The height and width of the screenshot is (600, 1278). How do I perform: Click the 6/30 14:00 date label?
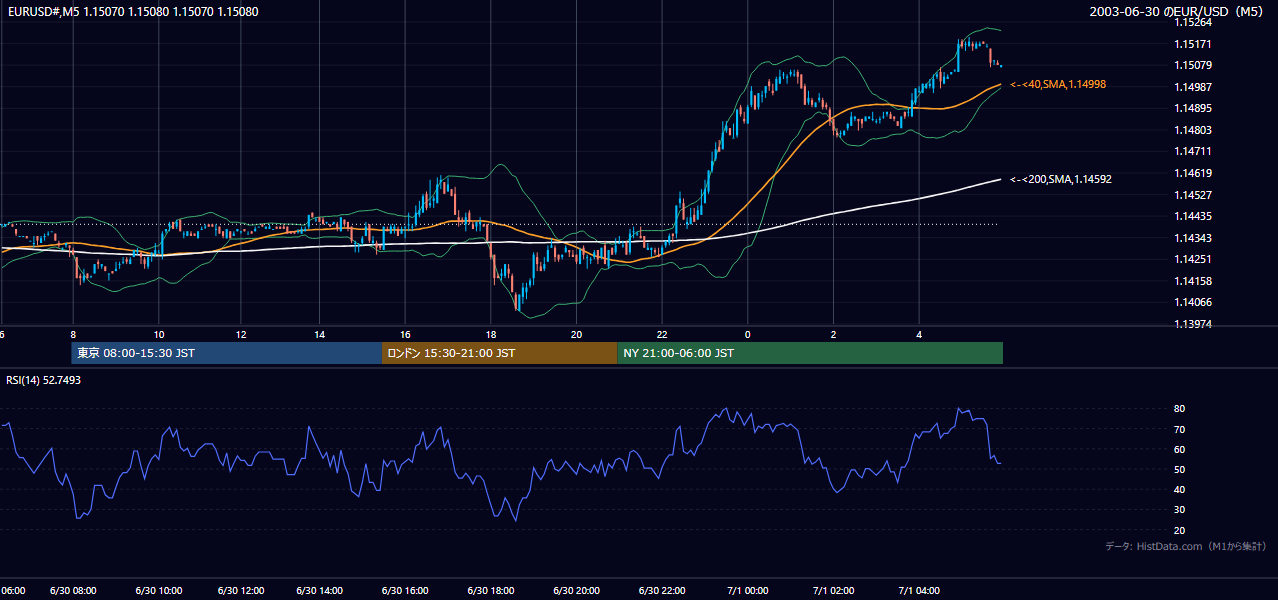(320, 591)
